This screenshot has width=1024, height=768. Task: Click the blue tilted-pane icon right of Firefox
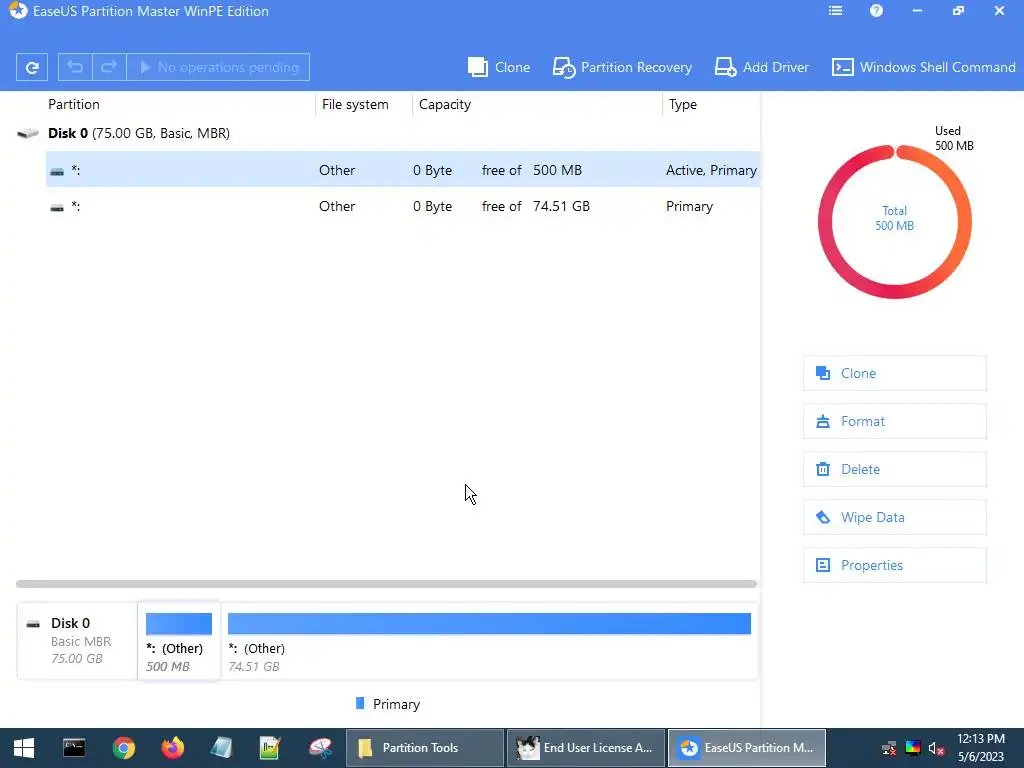(x=221, y=748)
